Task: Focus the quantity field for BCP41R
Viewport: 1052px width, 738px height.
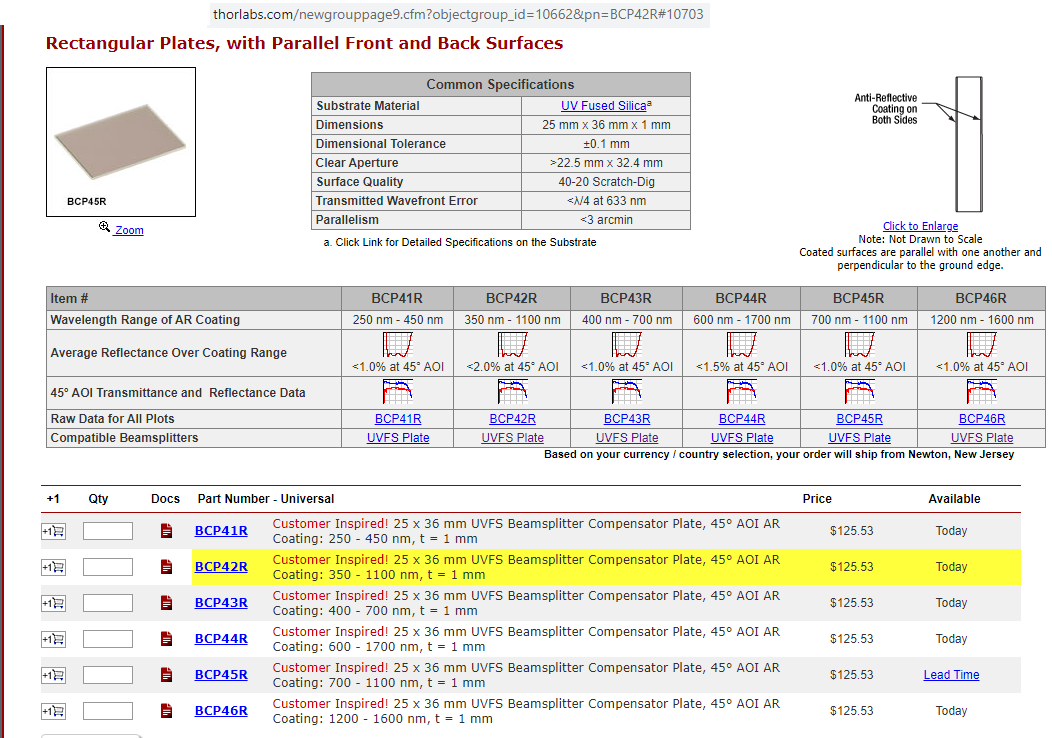Action: click(108, 531)
